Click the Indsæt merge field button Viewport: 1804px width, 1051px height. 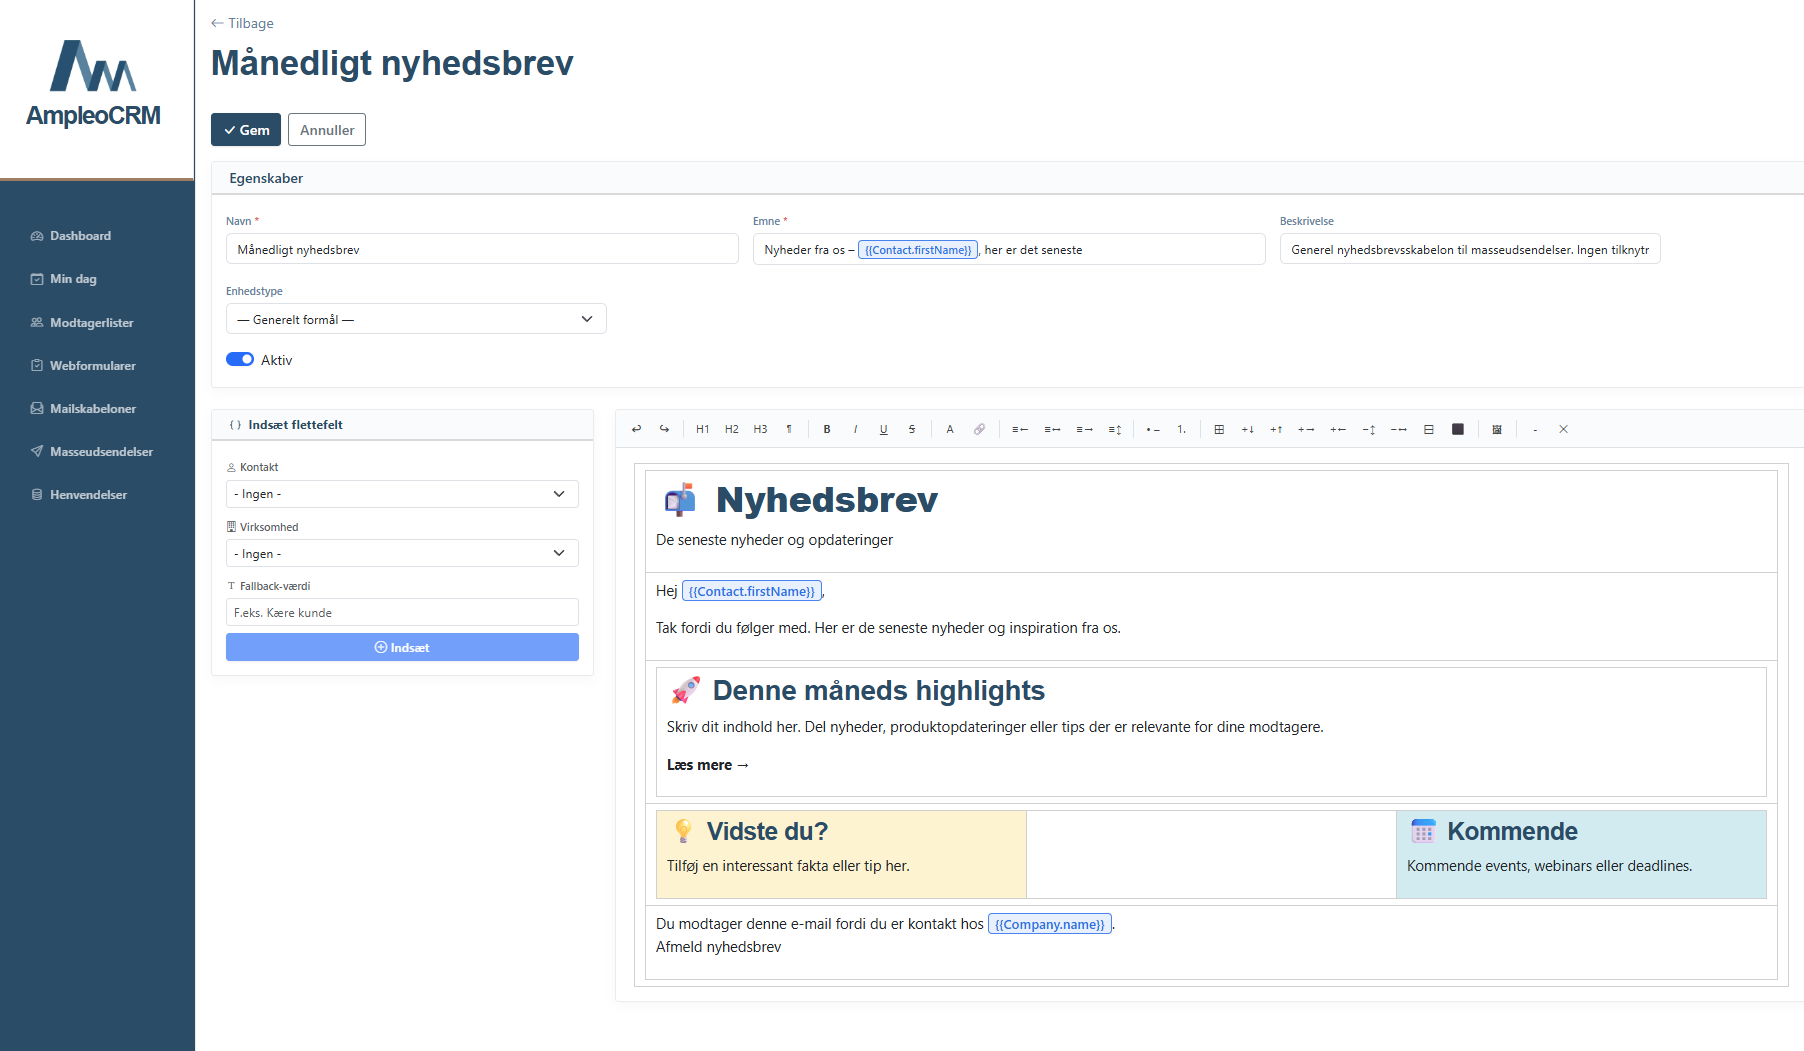pyautogui.click(x=402, y=647)
